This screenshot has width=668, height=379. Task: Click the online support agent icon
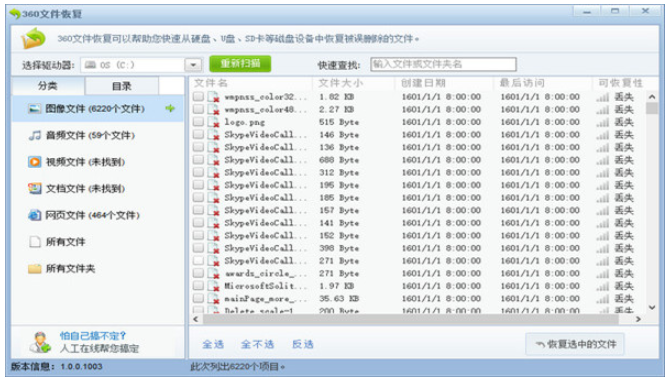click(40, 342)
